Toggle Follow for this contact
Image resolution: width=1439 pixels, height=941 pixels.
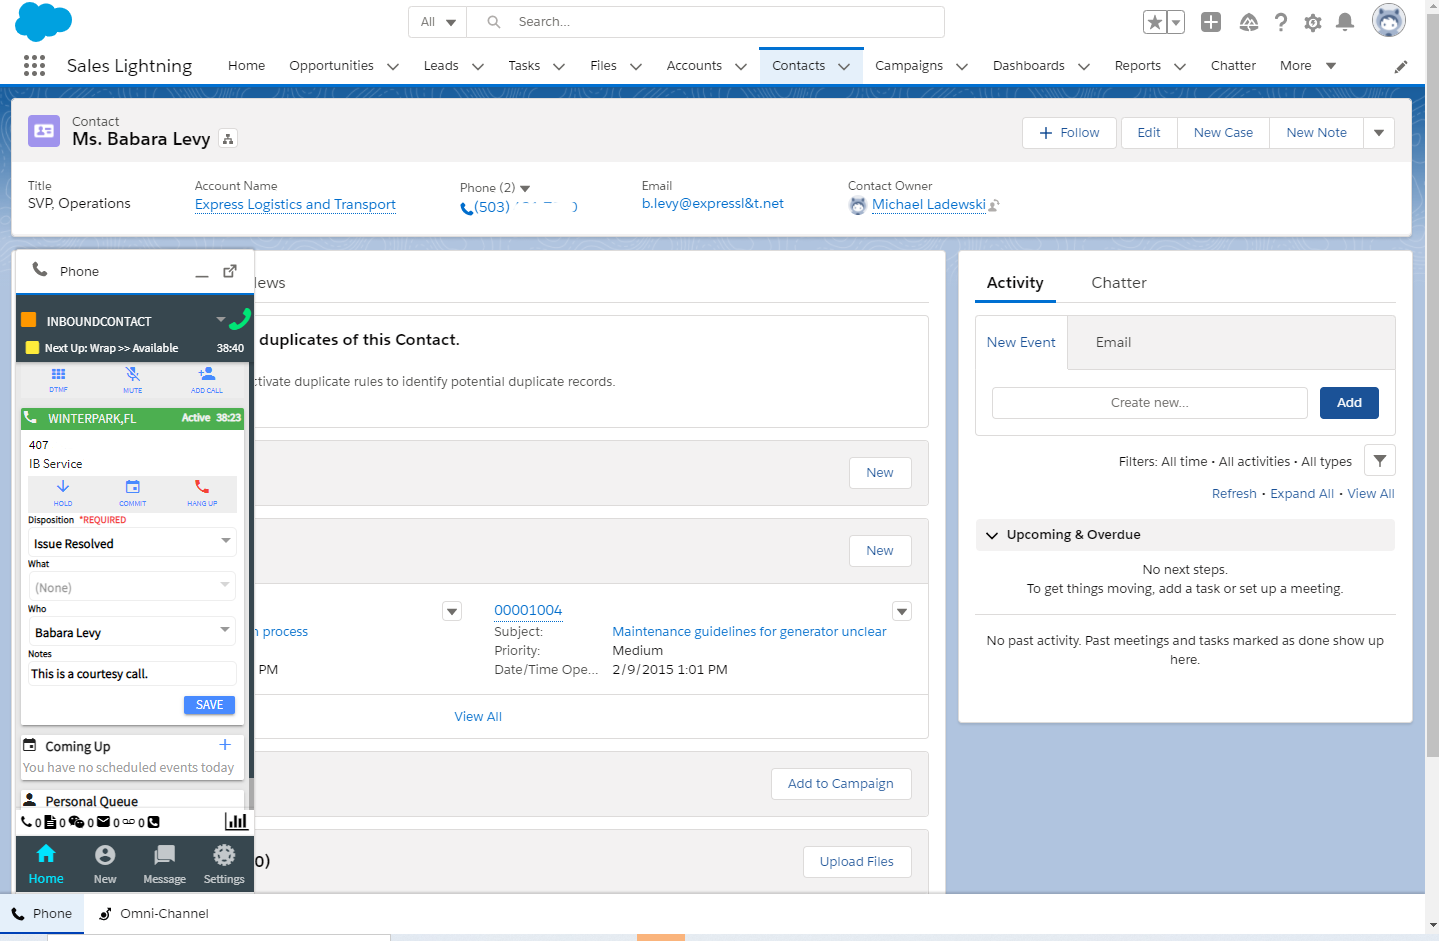pyautogui.click(x=1068, y=132)
